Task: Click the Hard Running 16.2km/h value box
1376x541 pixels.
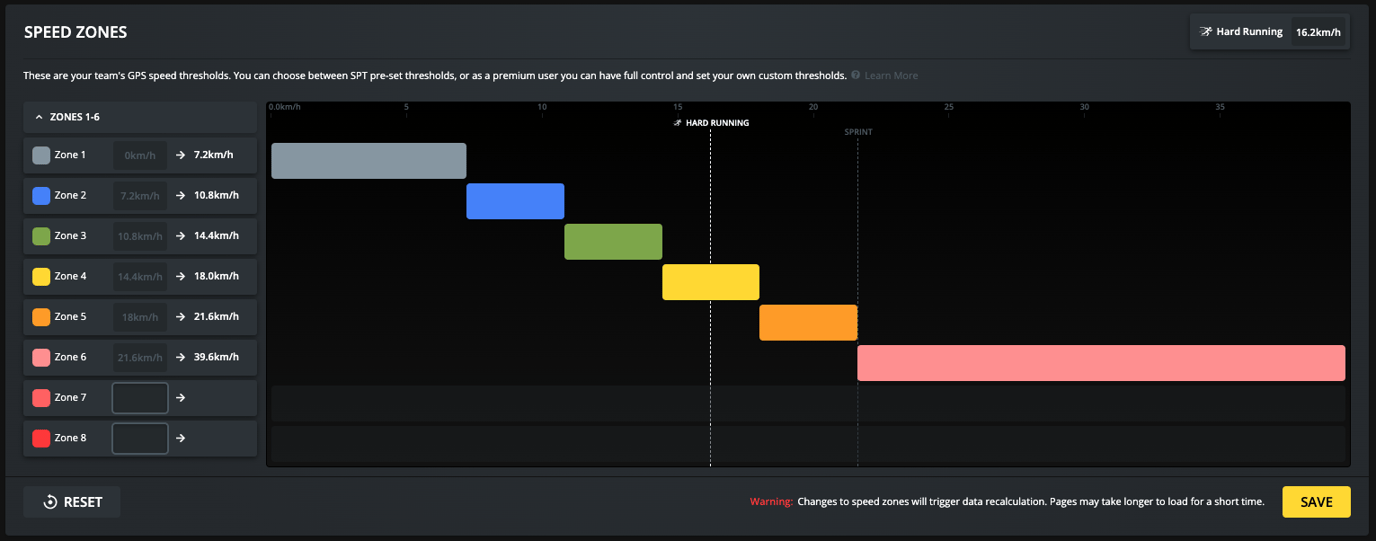Action: 1318,32
